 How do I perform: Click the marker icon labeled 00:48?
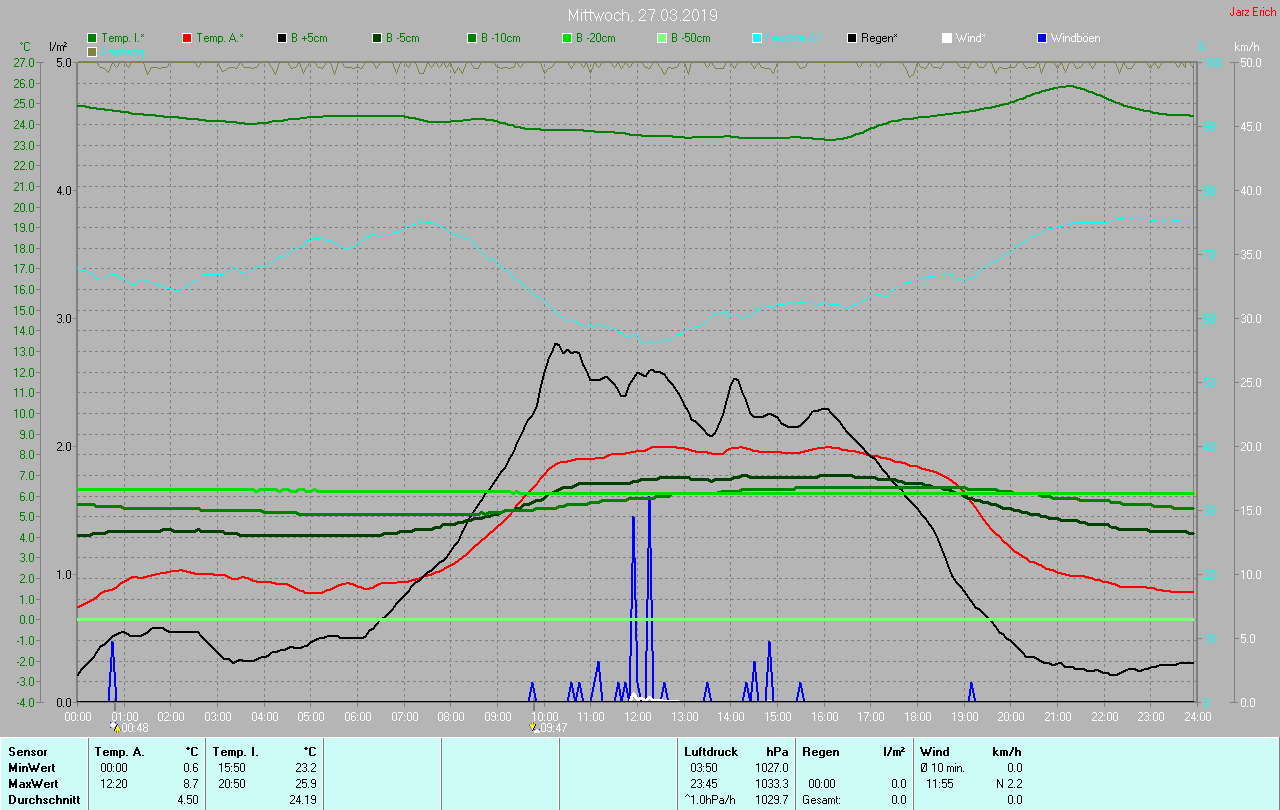tap(114, 727)
